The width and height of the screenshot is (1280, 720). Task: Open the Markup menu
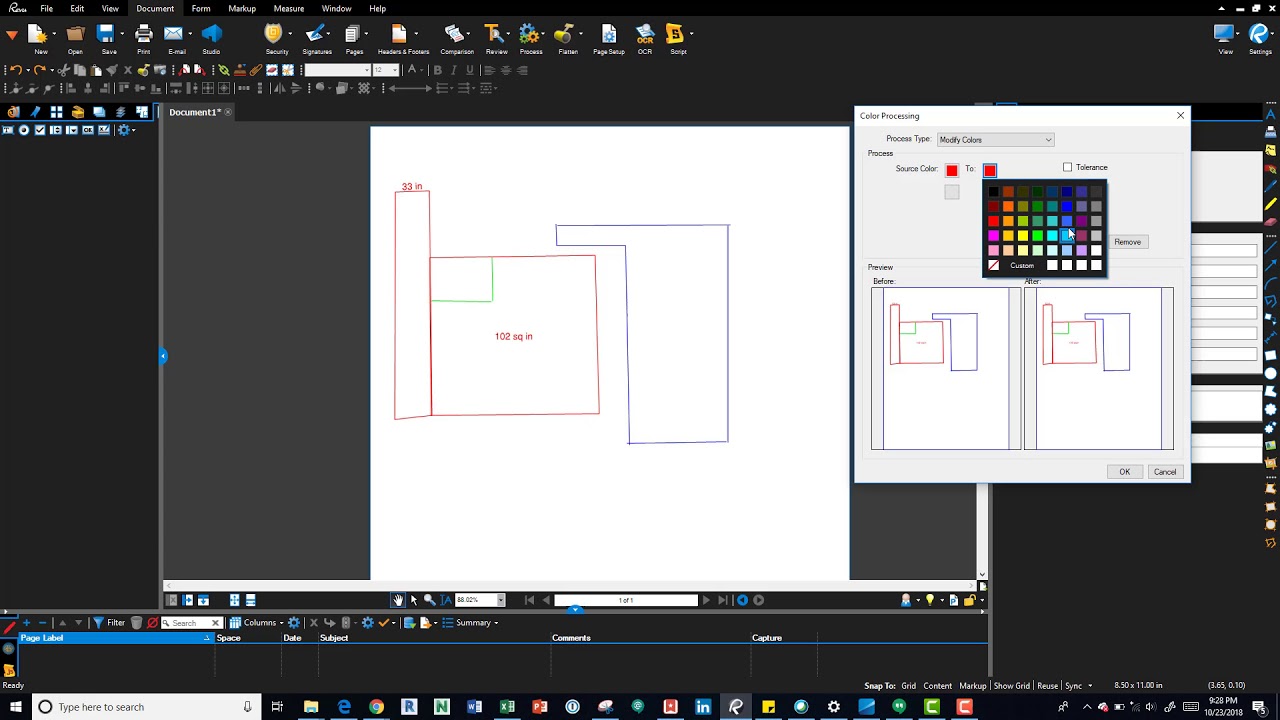pos(242,9)
